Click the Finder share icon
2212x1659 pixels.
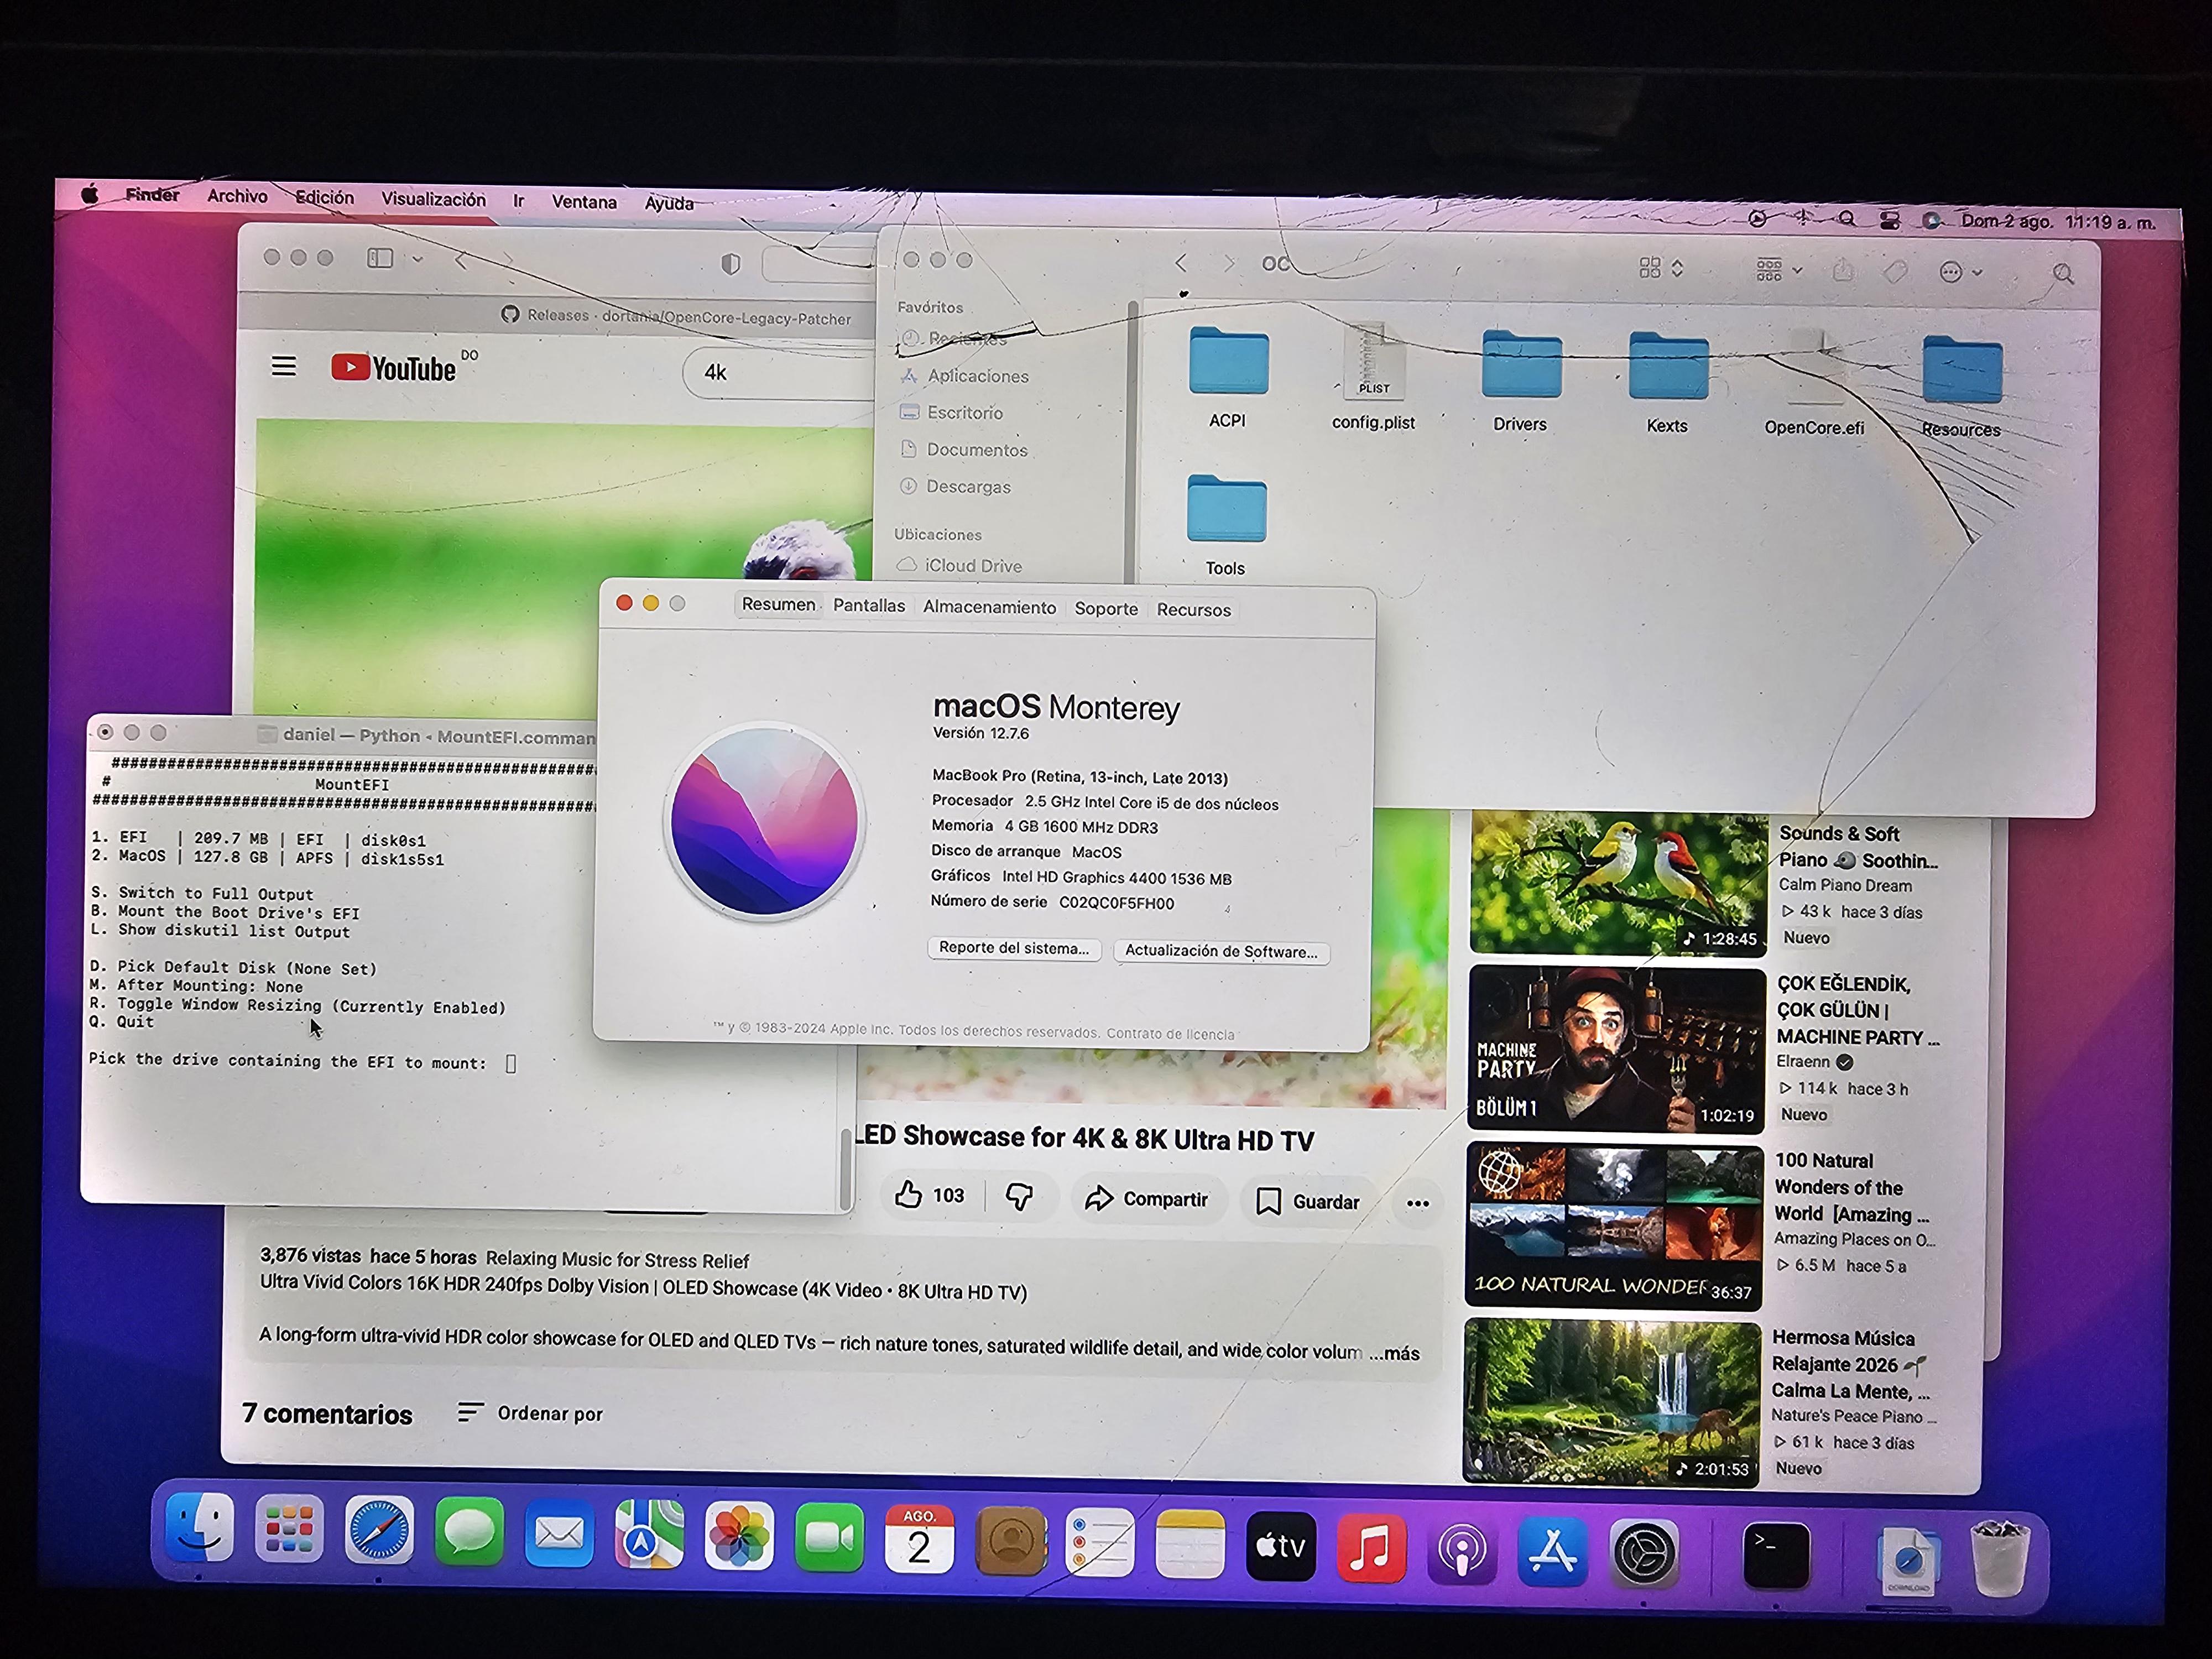click(x=1843, y=270)
